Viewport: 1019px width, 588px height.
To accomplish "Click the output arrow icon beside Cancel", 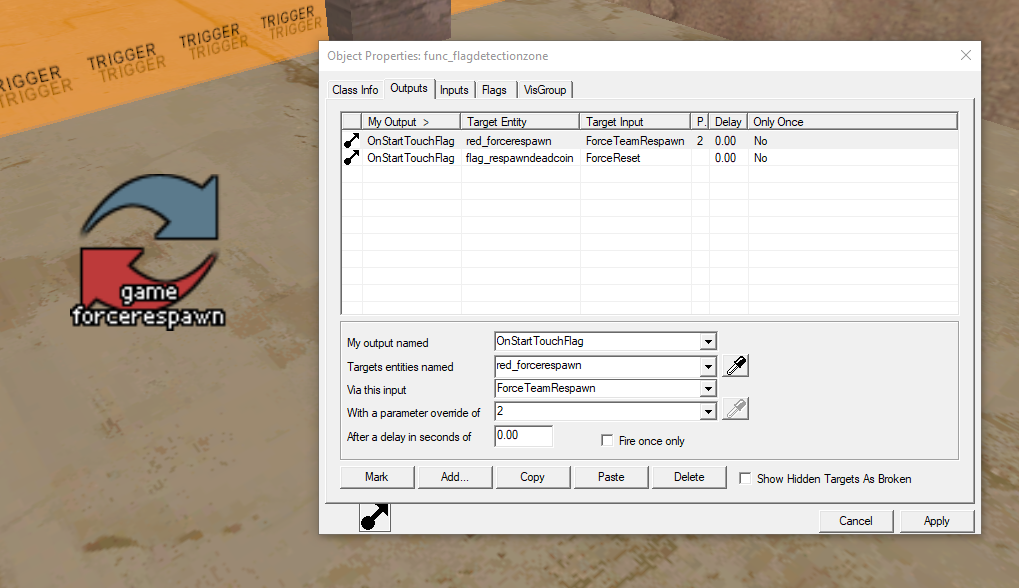I will (x=375, y=517).
